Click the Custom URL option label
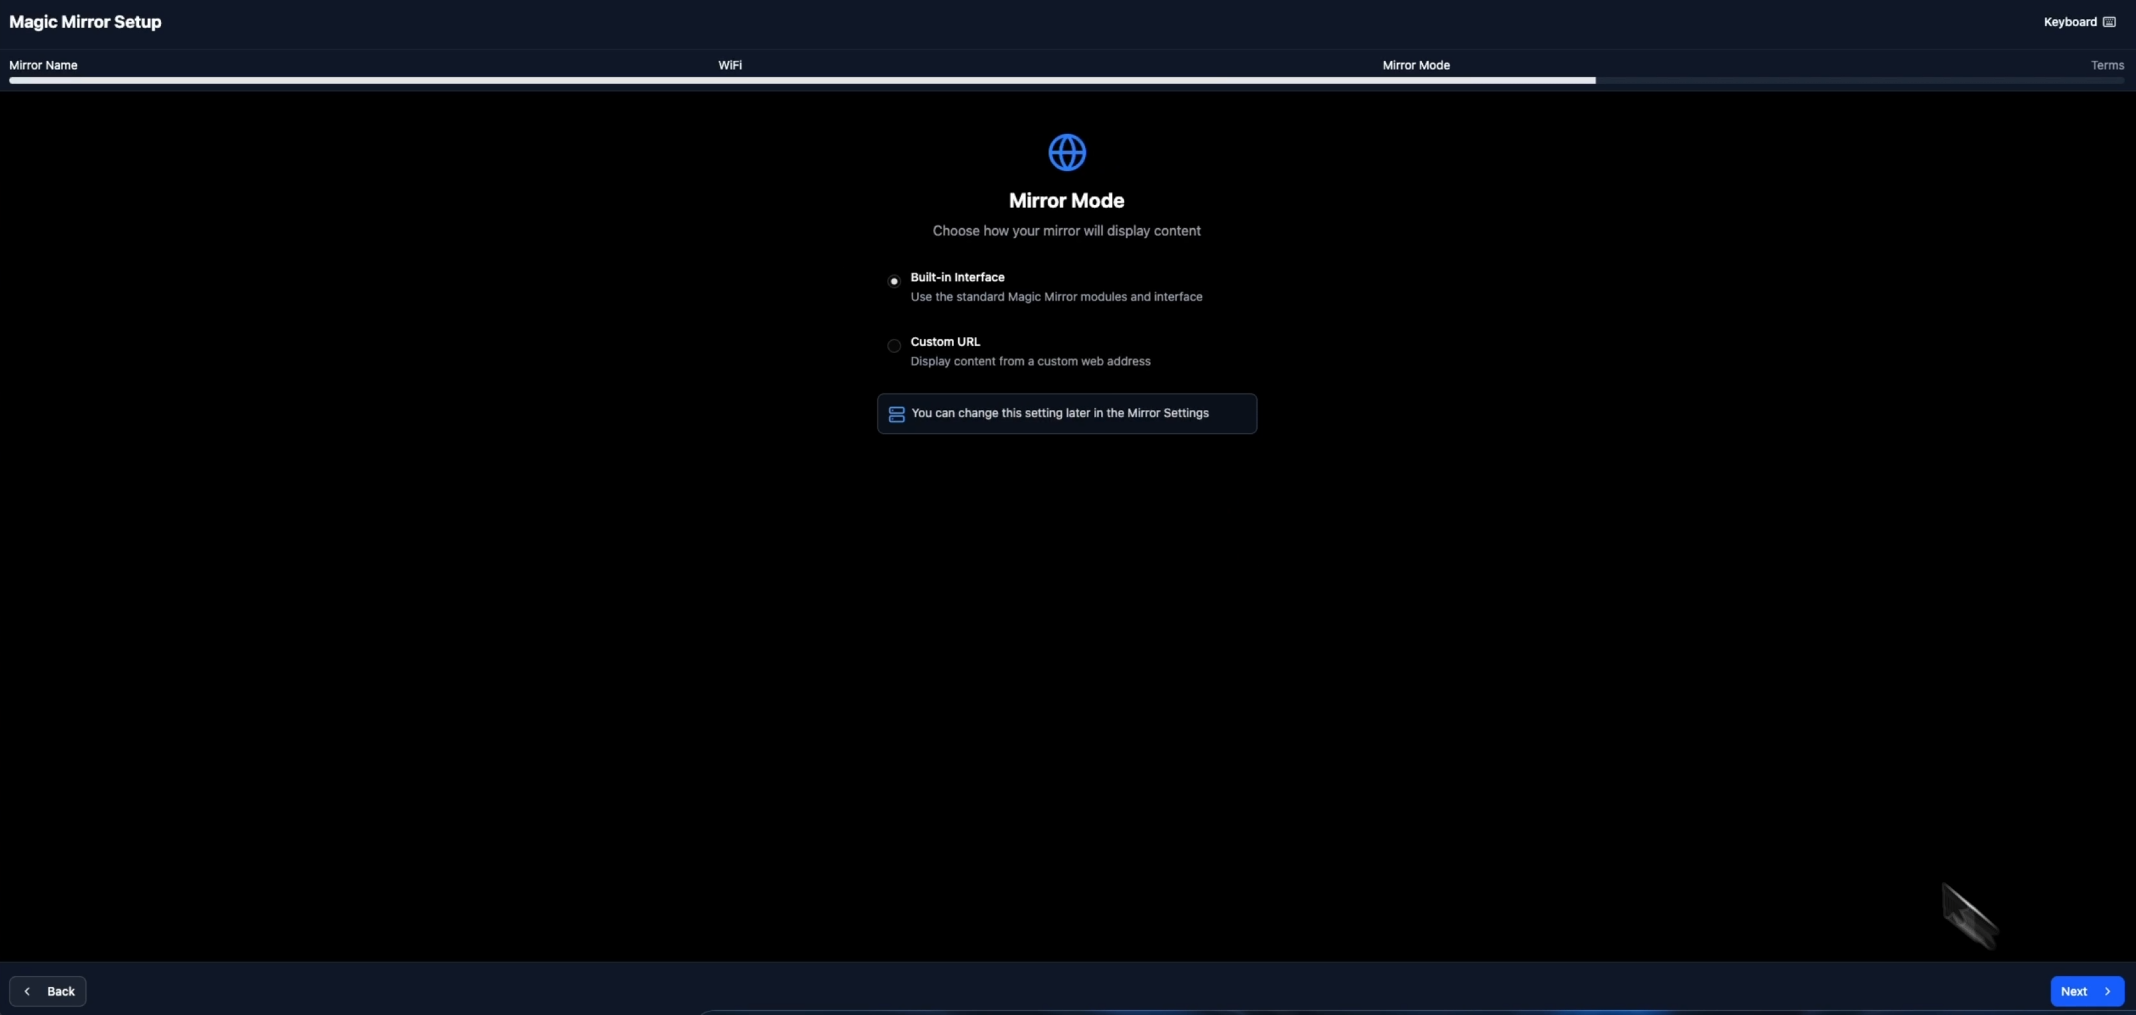 [944, 342]
